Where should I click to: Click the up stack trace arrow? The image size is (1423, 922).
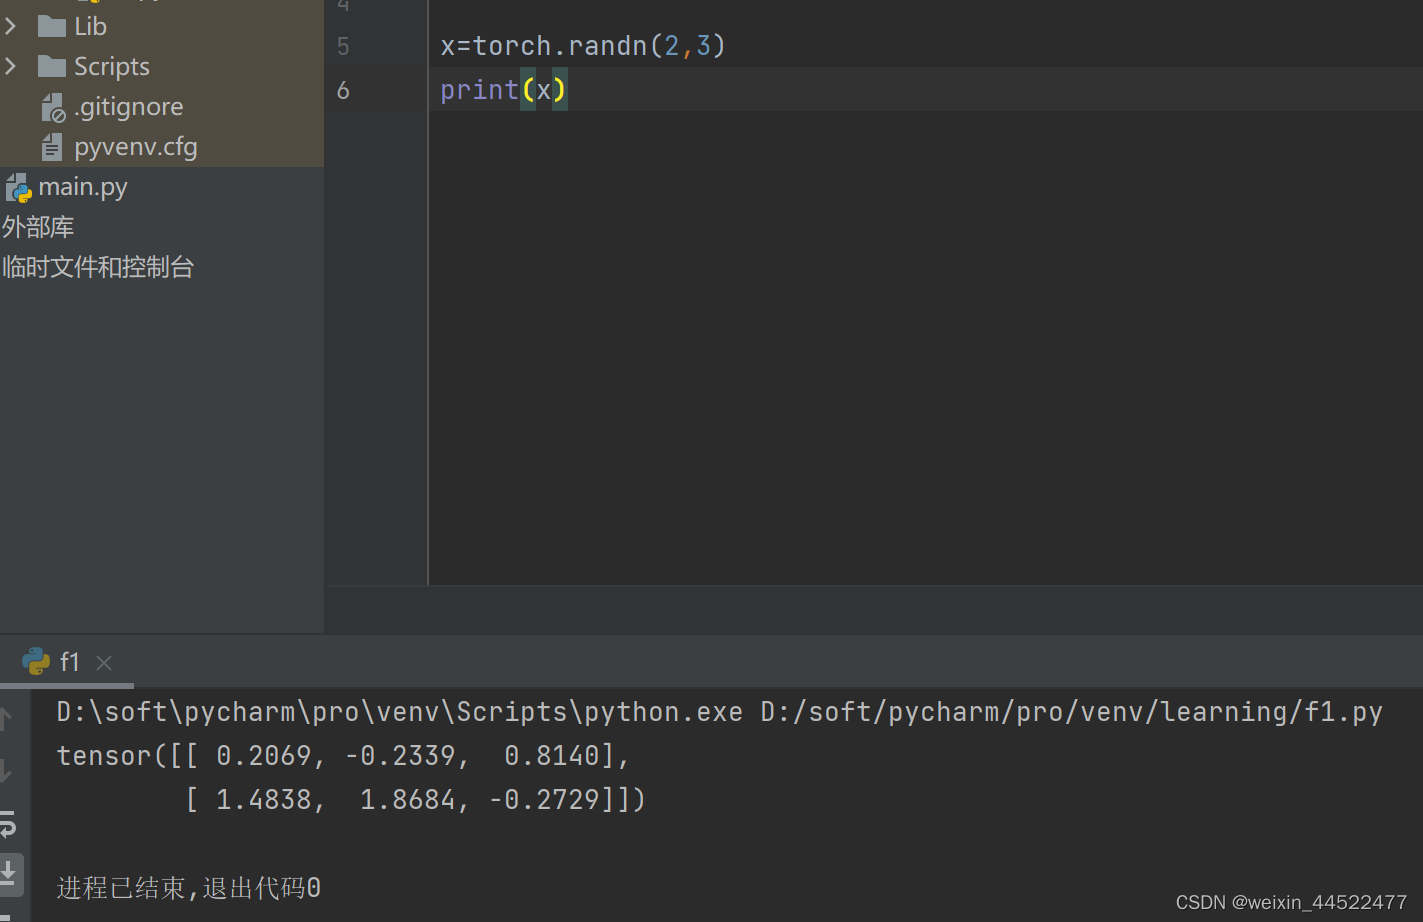tap(6, 719)
